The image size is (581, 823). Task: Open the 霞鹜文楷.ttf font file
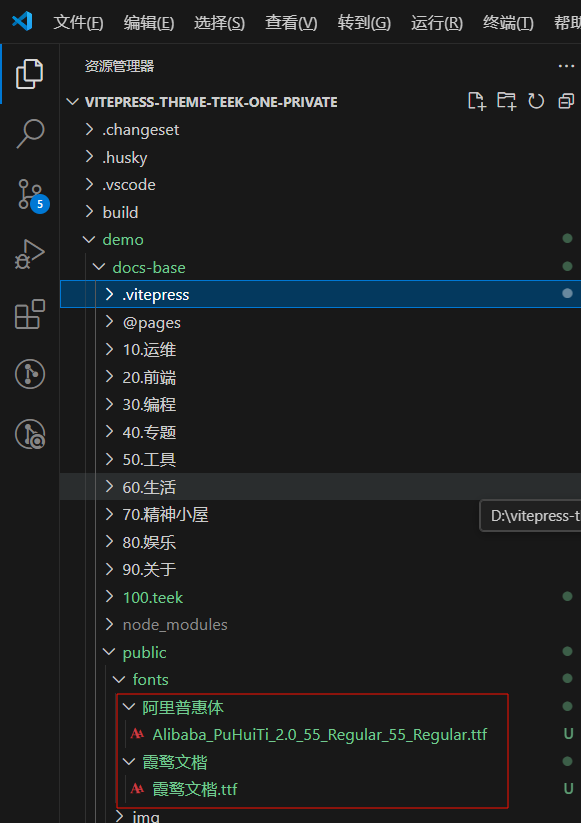(x=195, y=789)
